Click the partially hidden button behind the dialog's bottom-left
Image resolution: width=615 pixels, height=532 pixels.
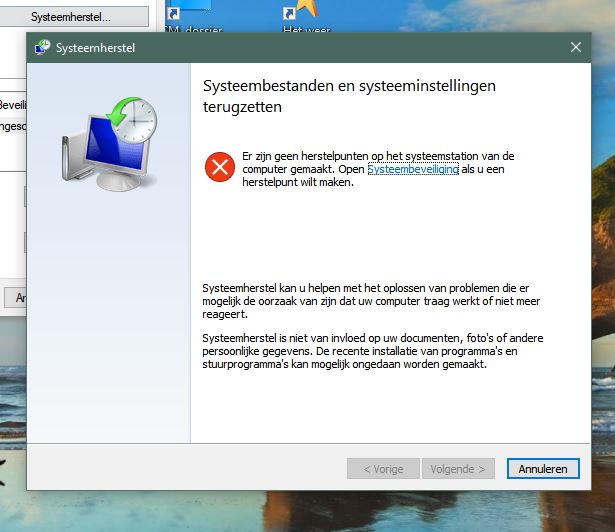pyautogui.click(x=16, y=297)
